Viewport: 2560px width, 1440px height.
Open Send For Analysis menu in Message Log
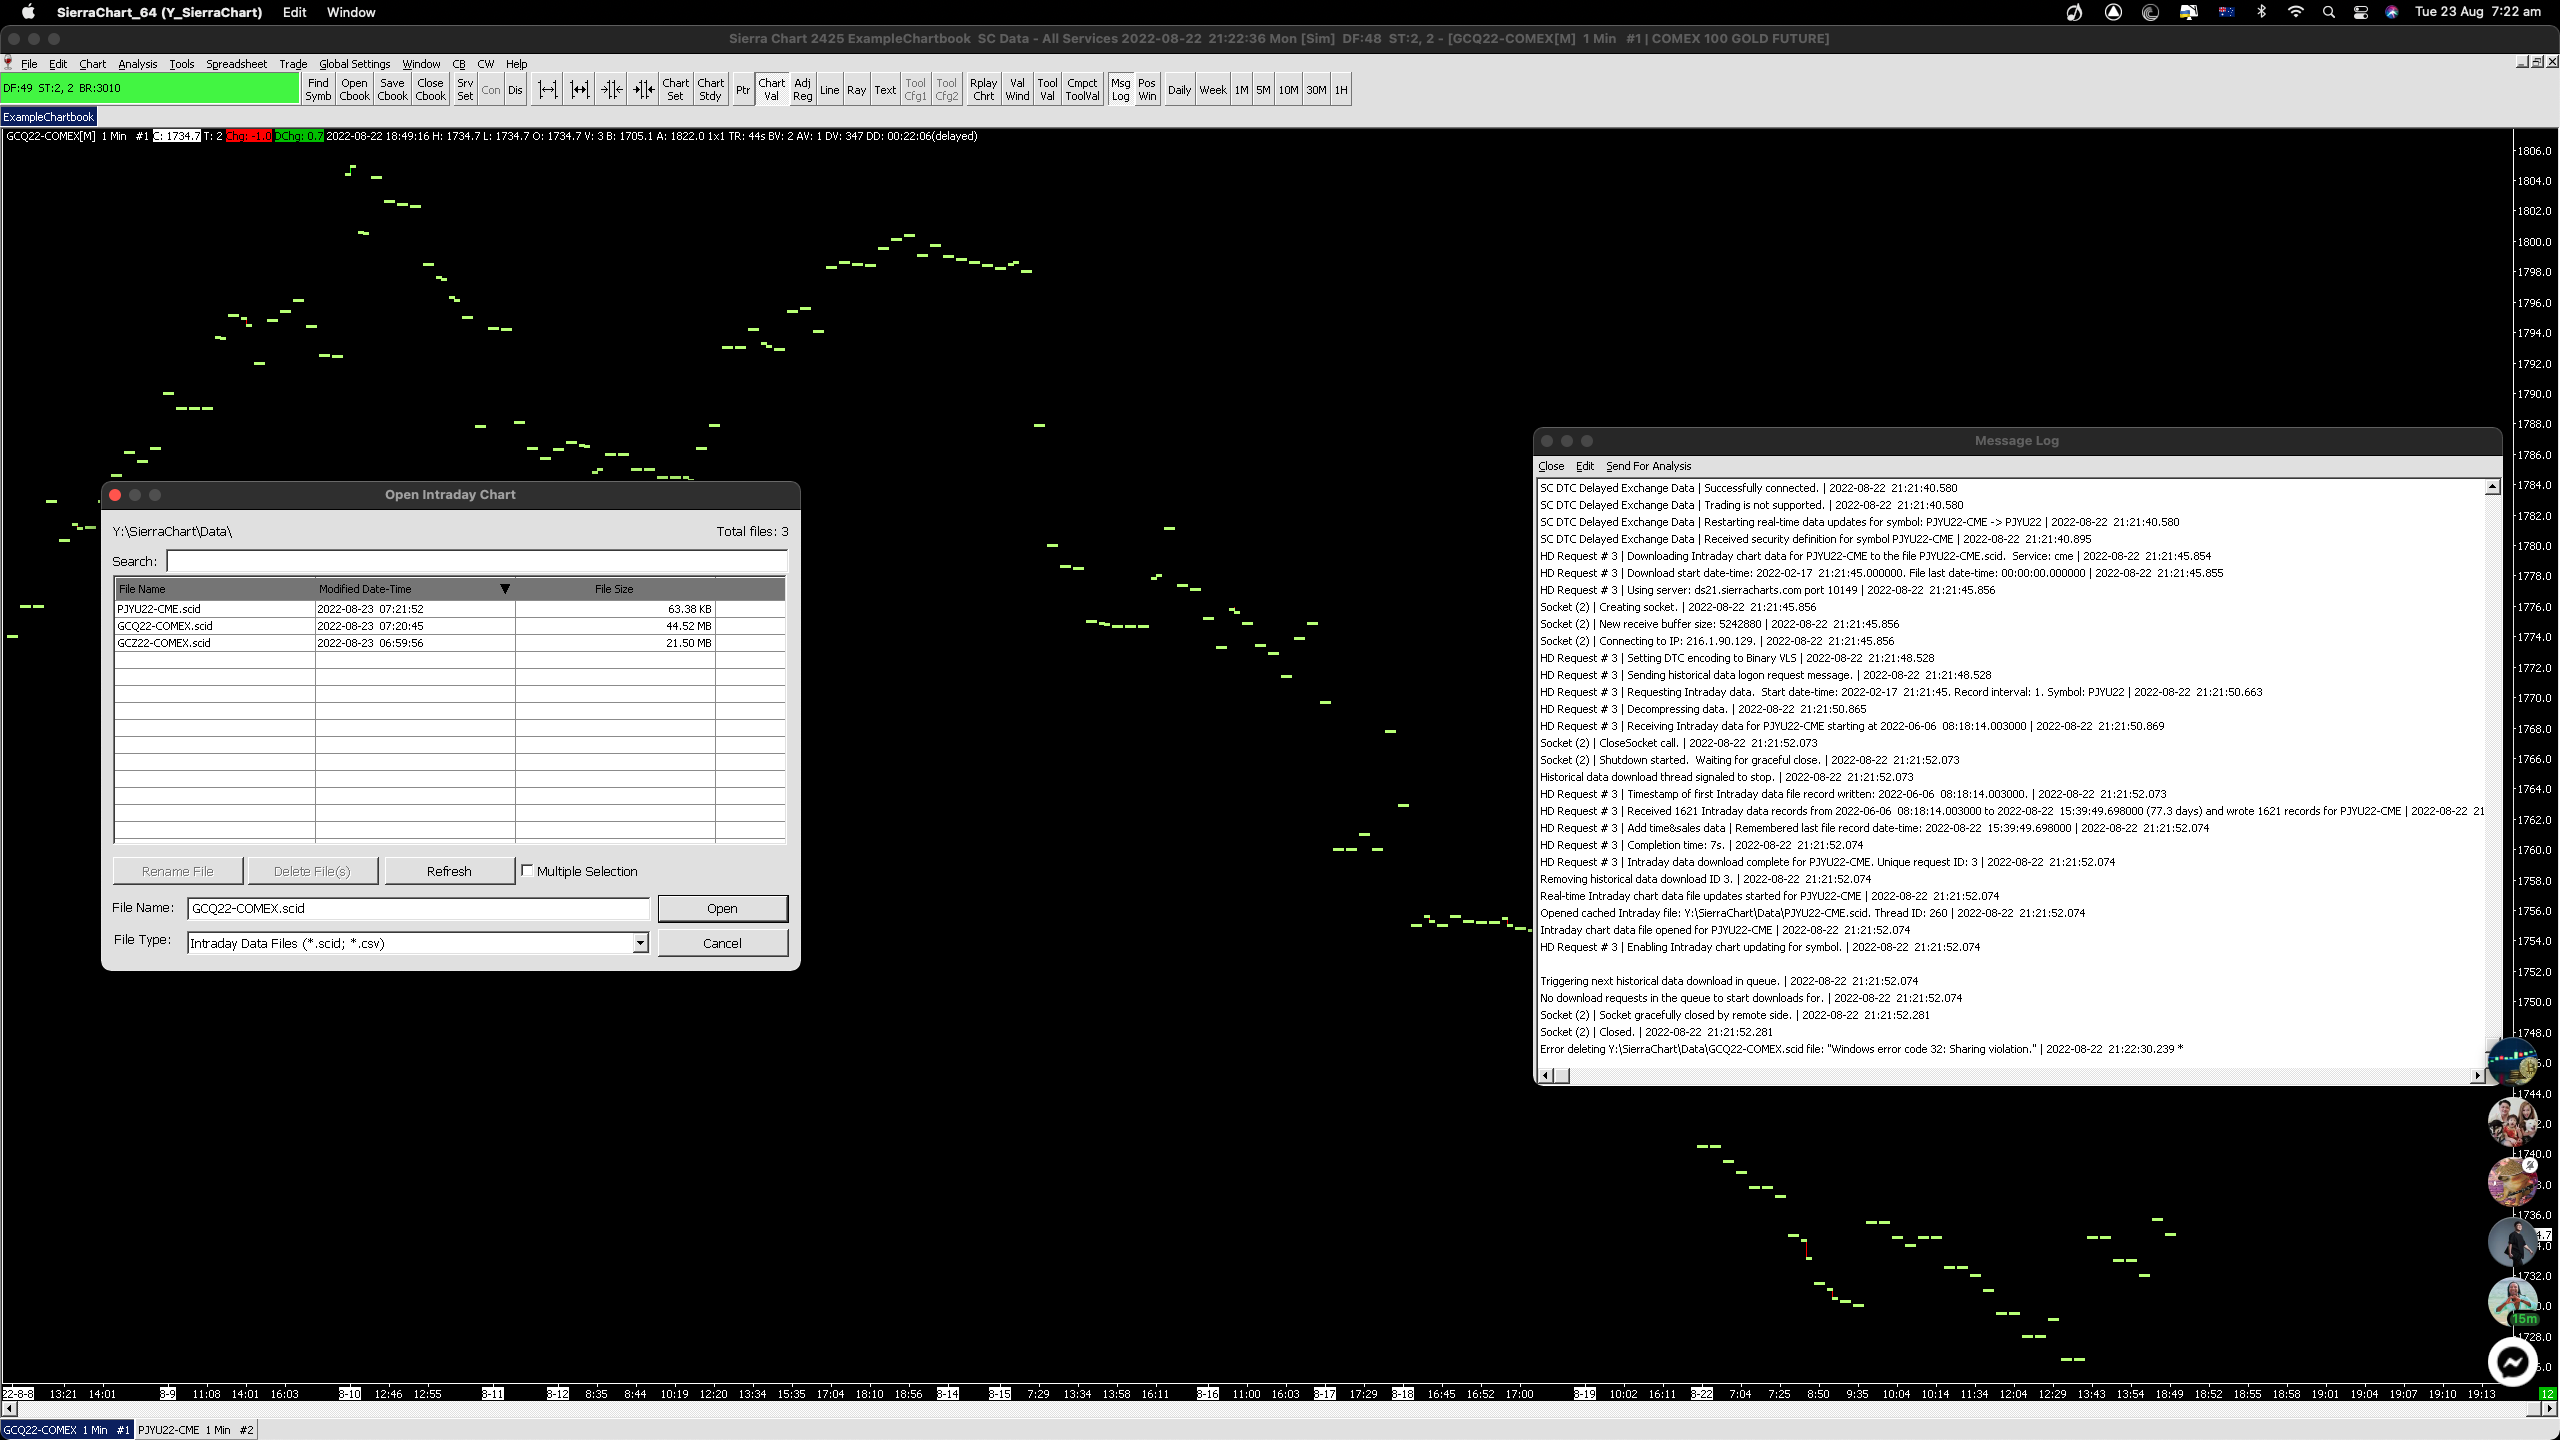coord(1648,466)
